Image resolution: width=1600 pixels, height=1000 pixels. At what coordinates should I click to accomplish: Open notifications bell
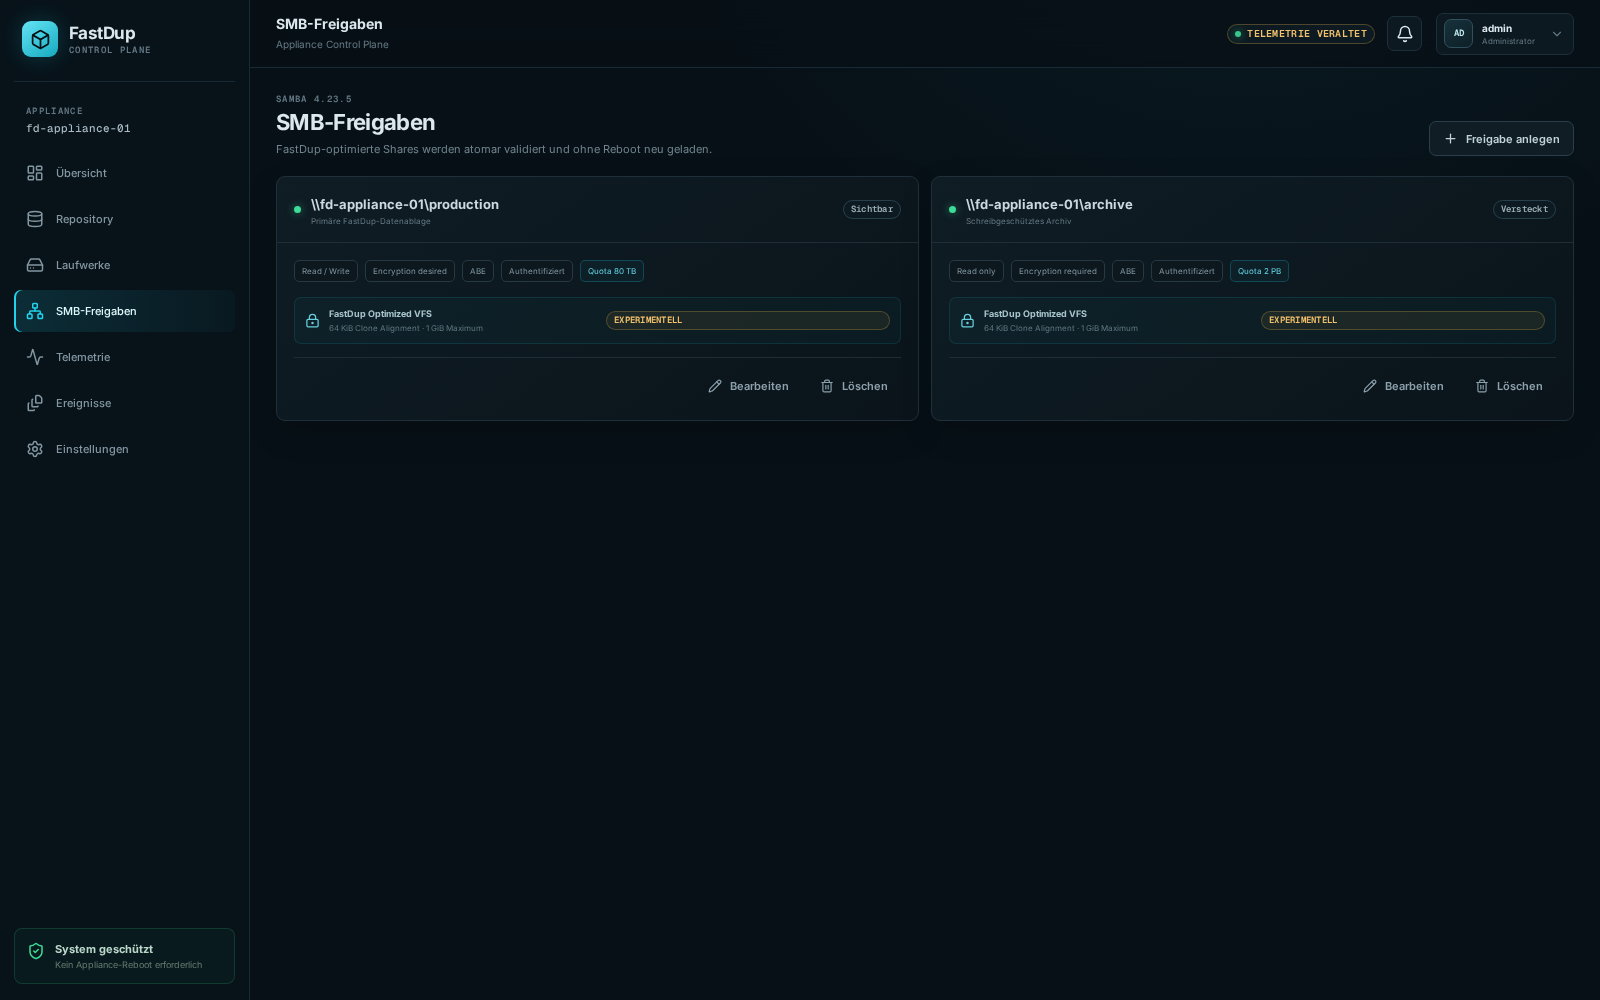[x=1404, y=34]
